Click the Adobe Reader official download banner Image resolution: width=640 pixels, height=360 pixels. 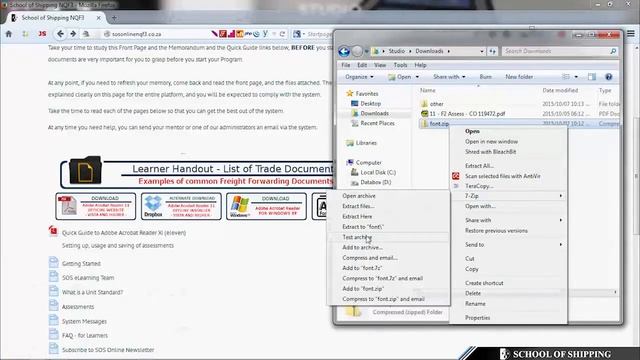click(x=96, y=206)
